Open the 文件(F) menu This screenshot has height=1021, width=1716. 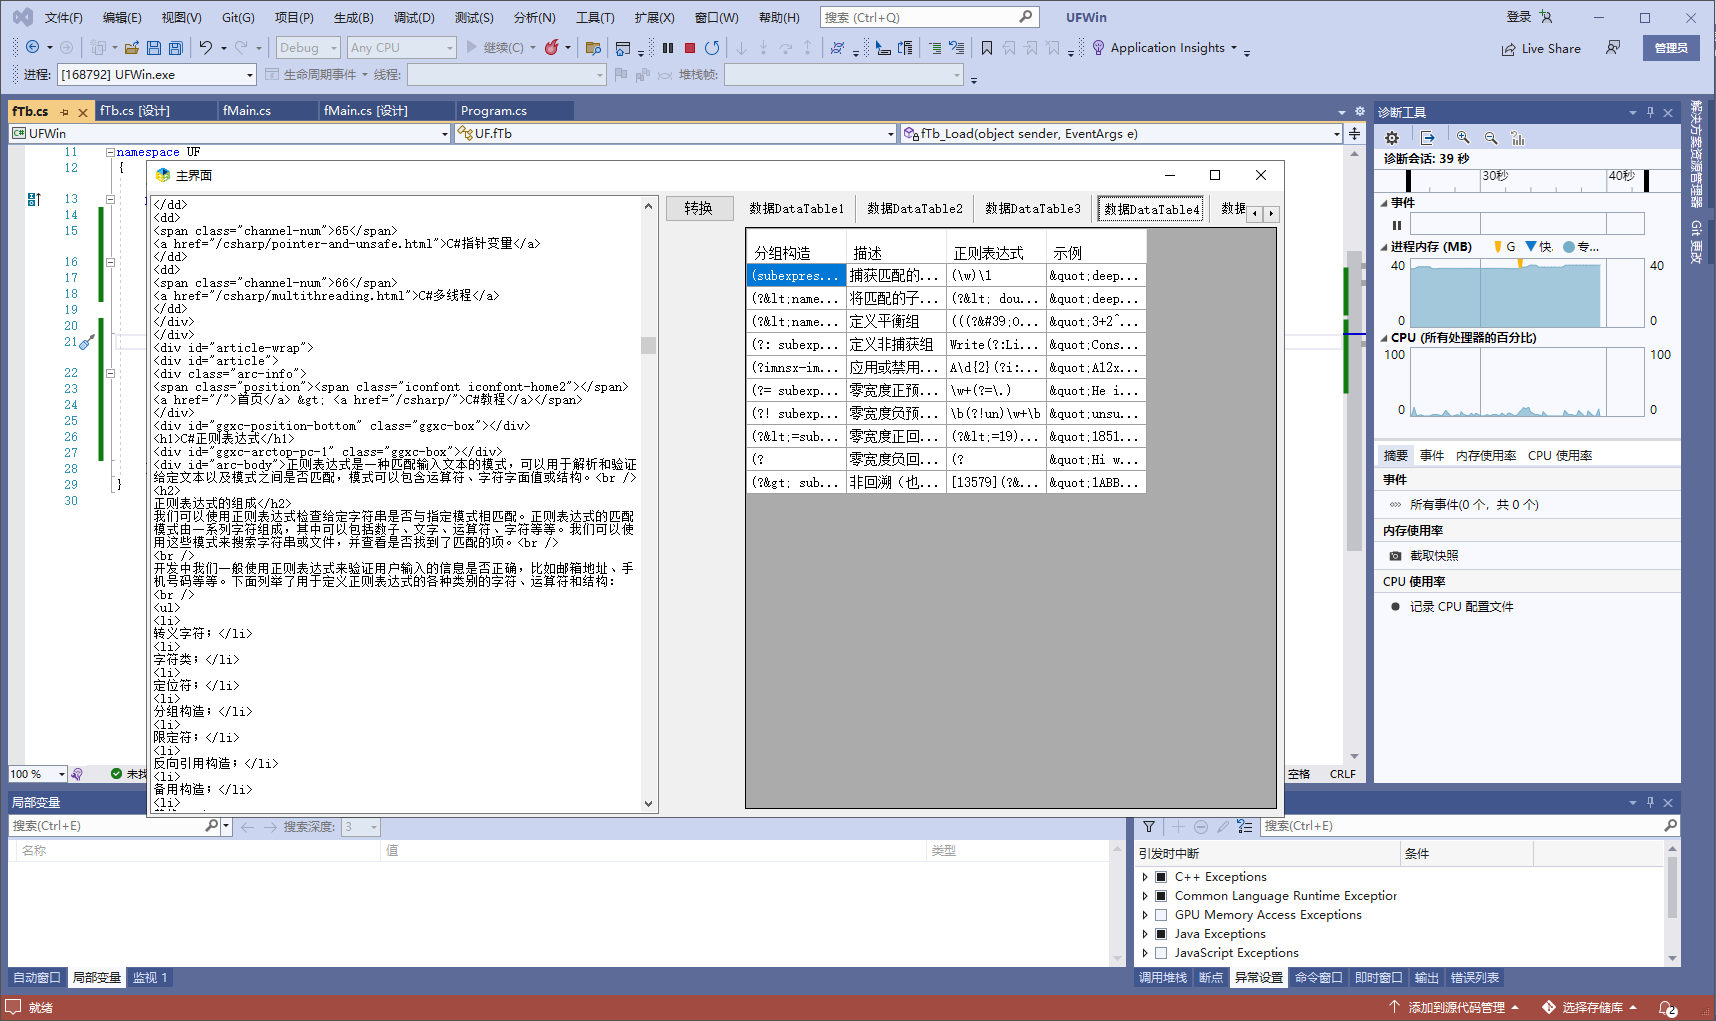pyautogui.click(x=64, y=17)
